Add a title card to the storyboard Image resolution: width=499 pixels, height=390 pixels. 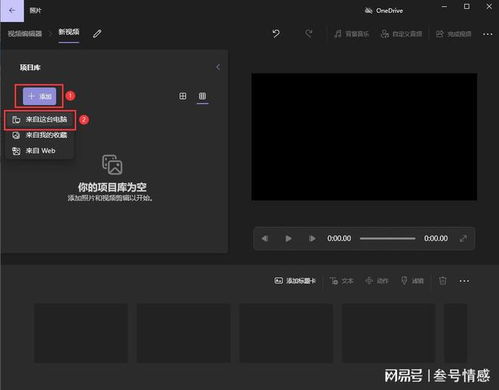click(x=295, y=281)
